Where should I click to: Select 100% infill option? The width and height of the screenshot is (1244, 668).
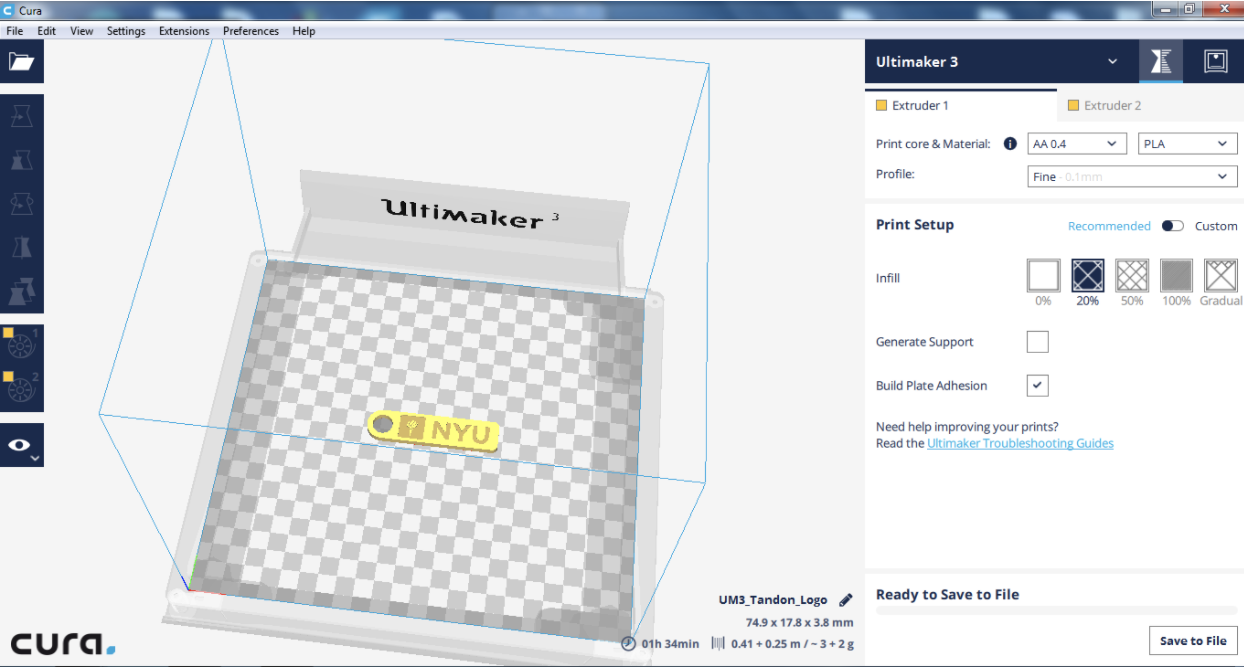pos(1176,275)
